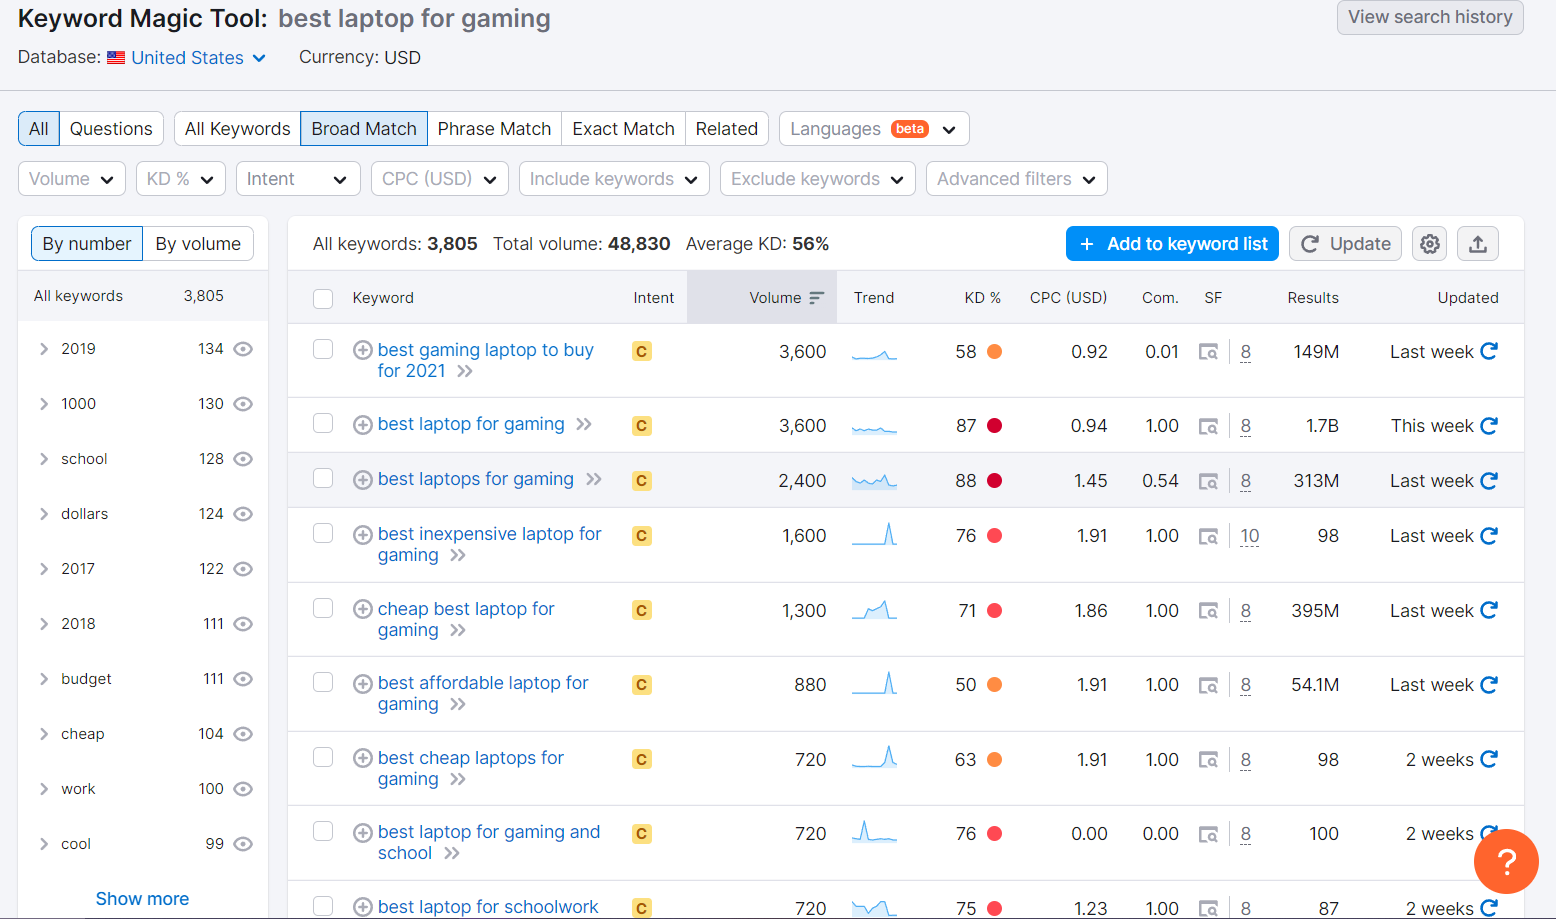Open the Exclude keywords dropdown
The height and width of the screenshot is (919, 1556).
818,179
